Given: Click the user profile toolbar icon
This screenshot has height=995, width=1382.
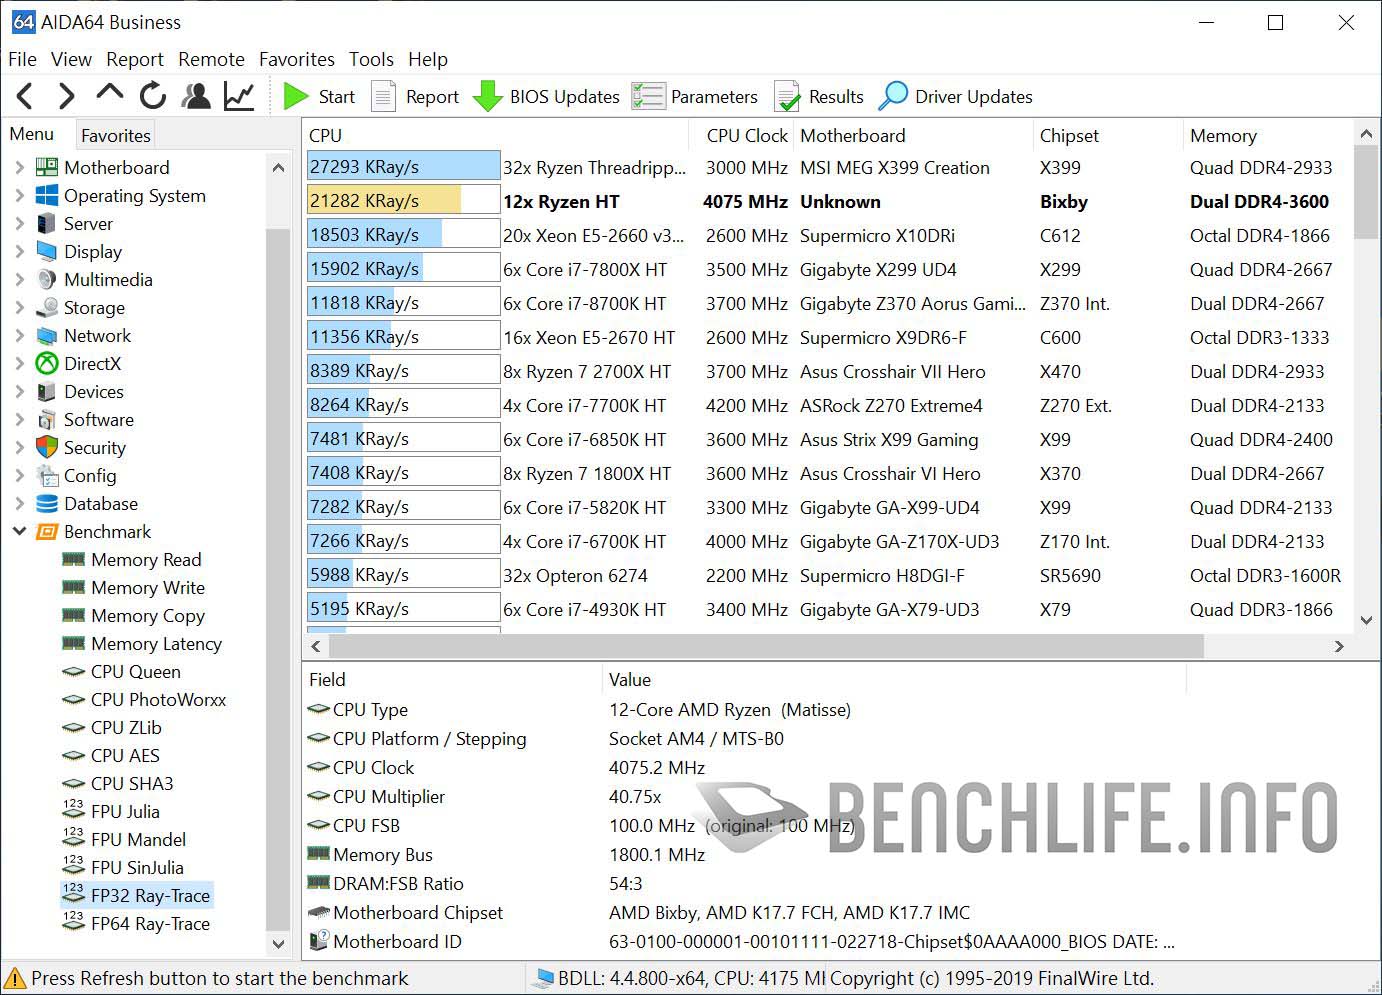Looking at the screenshot, I should click(196, 95).
